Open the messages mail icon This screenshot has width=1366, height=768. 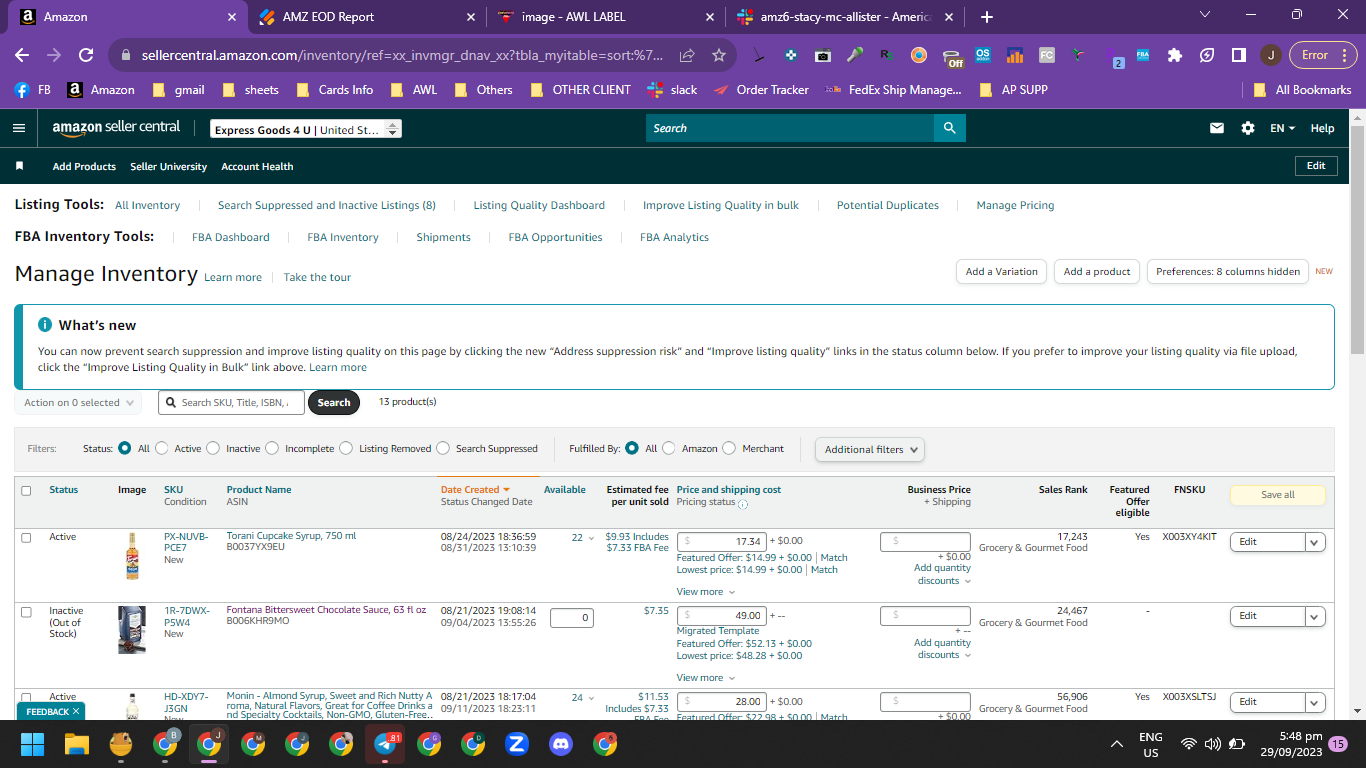pos(1217,128)
